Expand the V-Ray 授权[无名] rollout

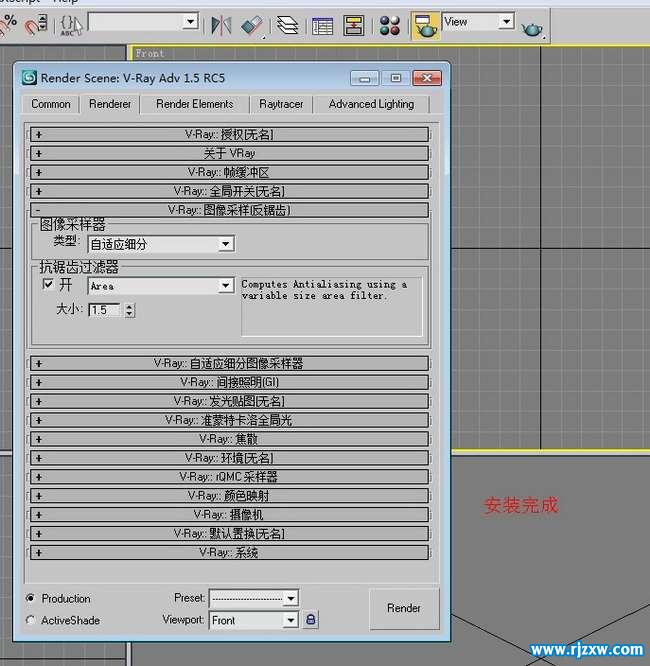click(229, 135)
